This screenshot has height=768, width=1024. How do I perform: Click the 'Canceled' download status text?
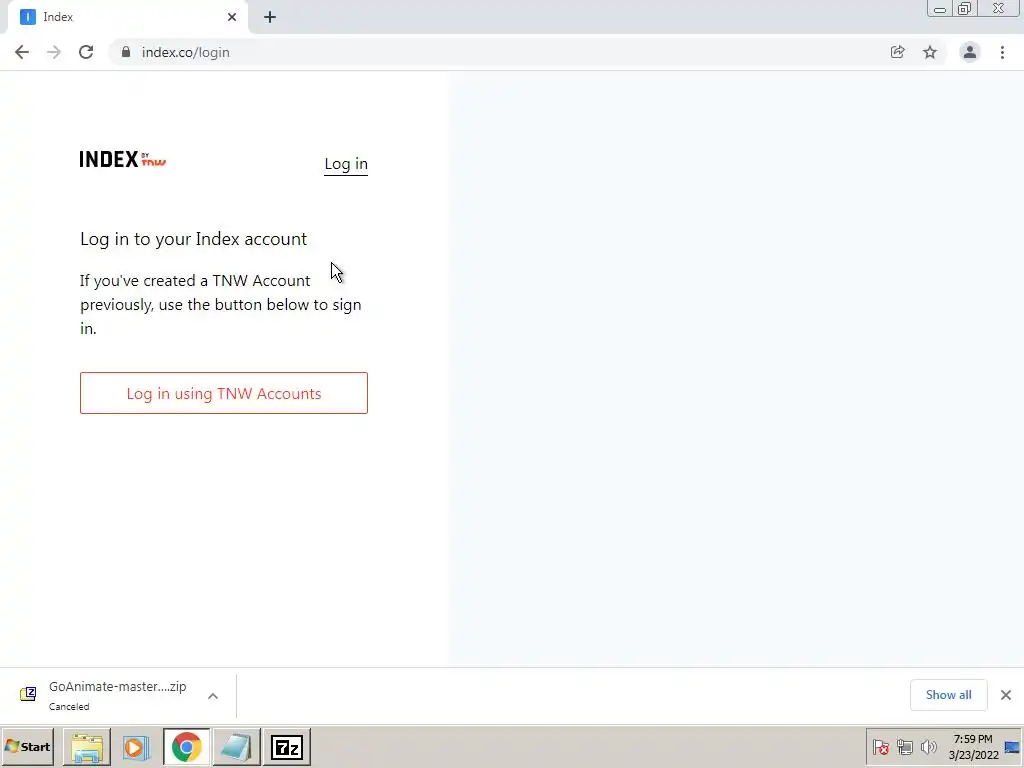69,707
